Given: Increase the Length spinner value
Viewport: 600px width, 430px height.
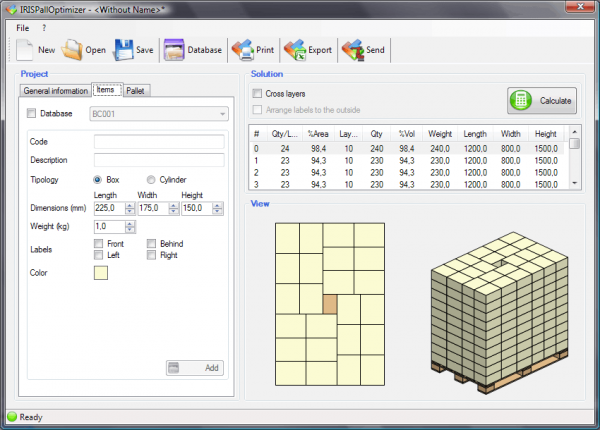Looking at the screenshot, I should 130,205.
